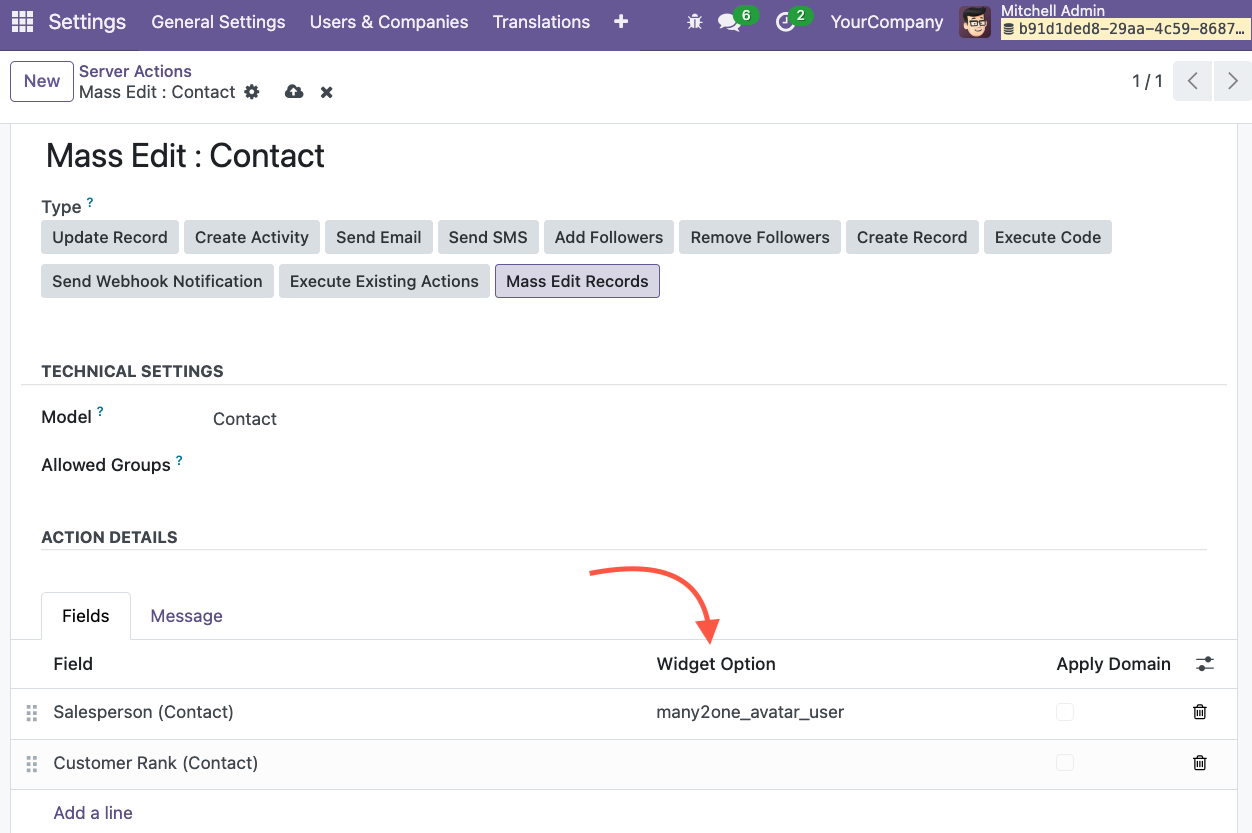Click the Settings app title
Screen dimensions: 1252x833
(x=87, y=21)
